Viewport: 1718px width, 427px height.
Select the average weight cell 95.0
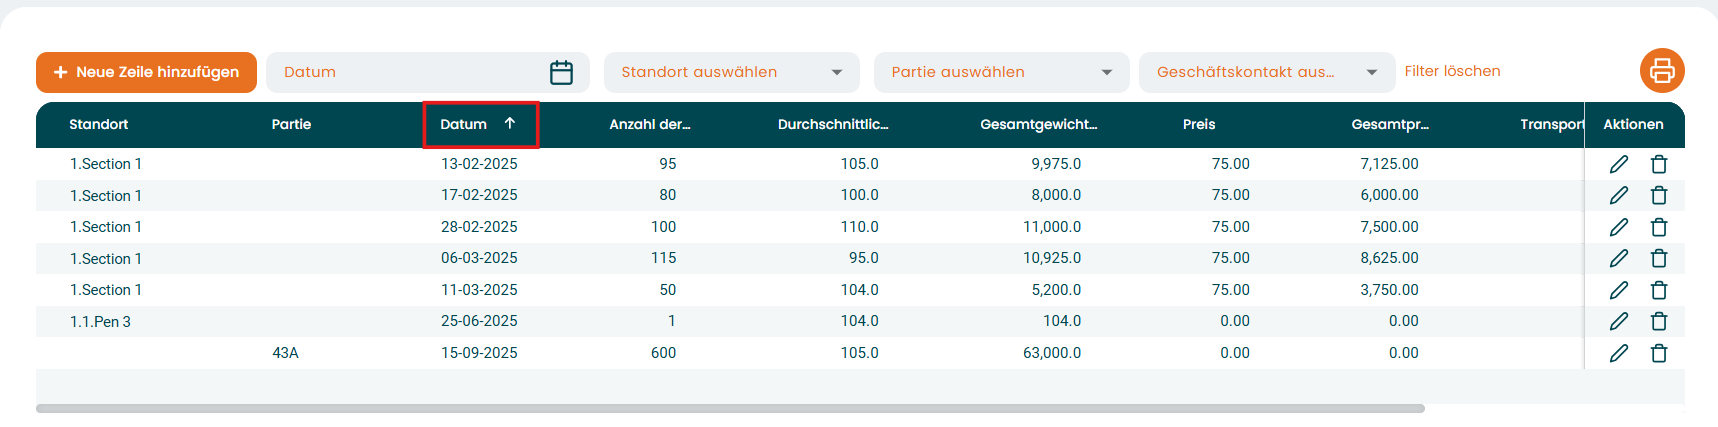[863, 258]
